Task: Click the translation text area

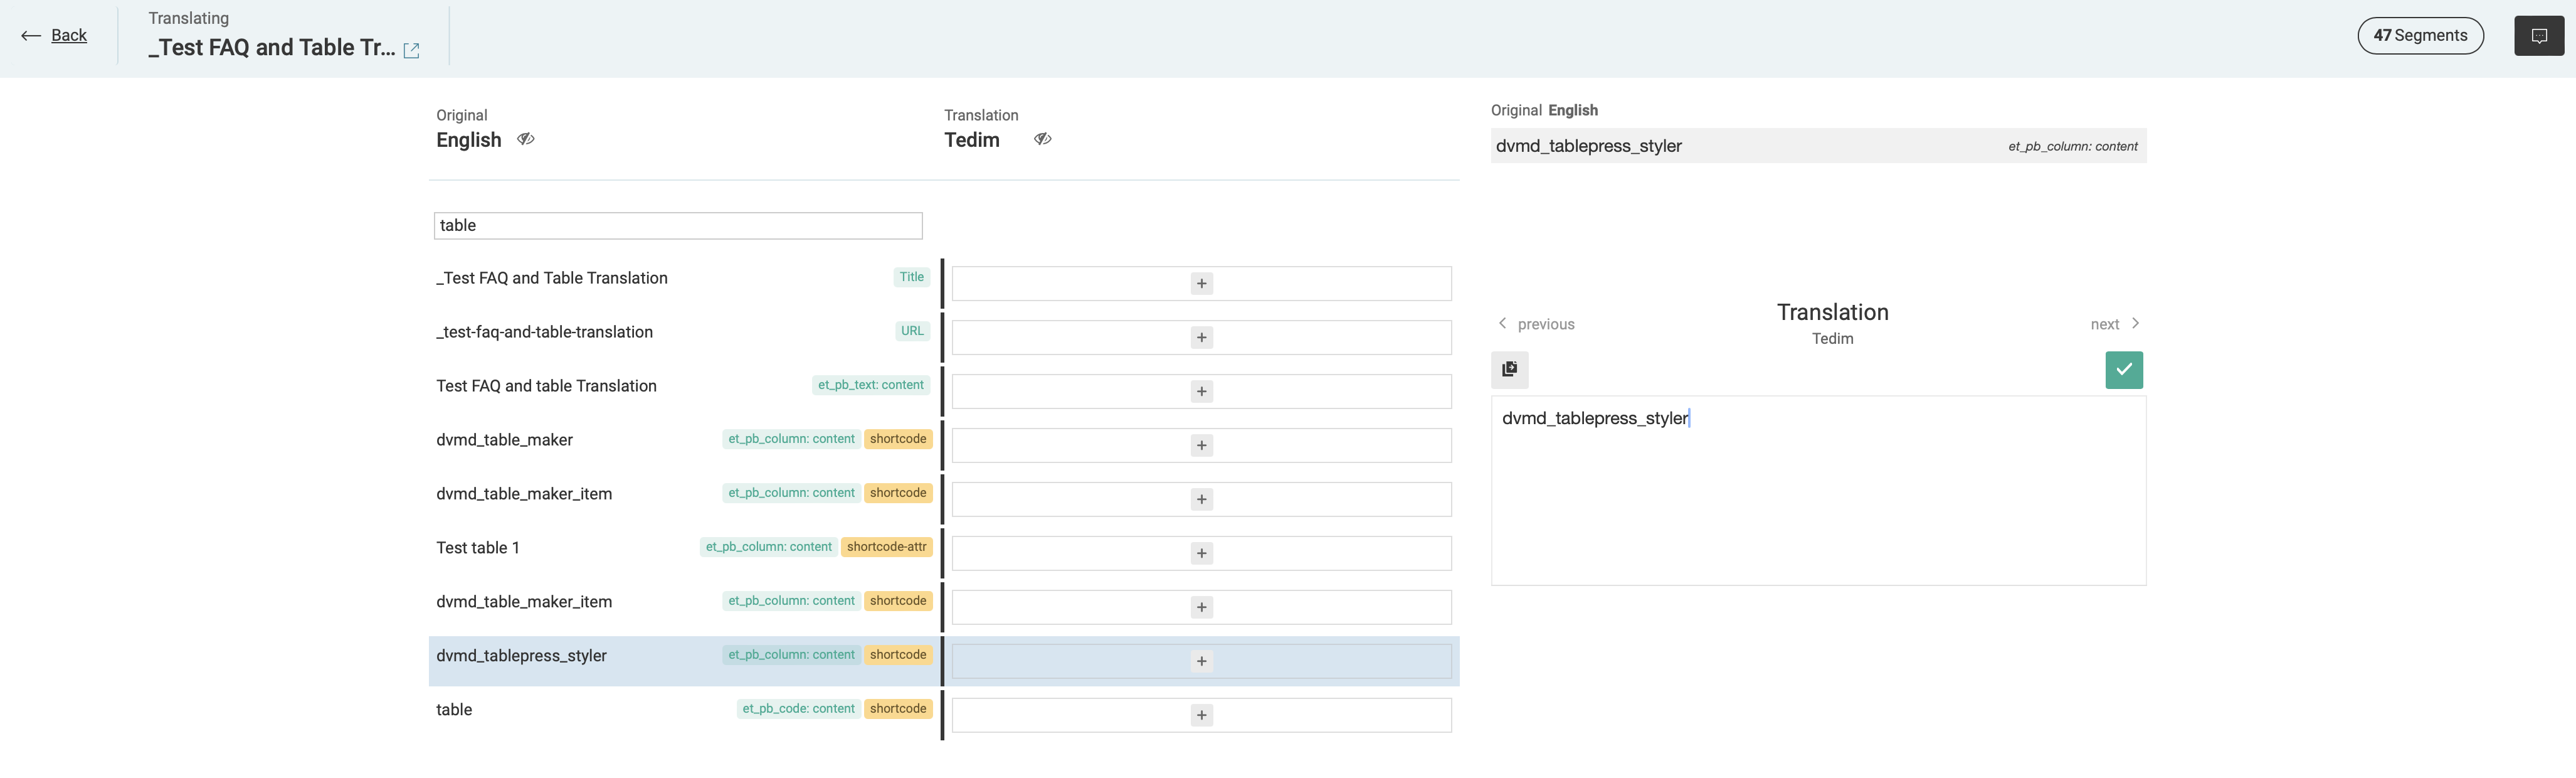Action: click(1818, 490)
